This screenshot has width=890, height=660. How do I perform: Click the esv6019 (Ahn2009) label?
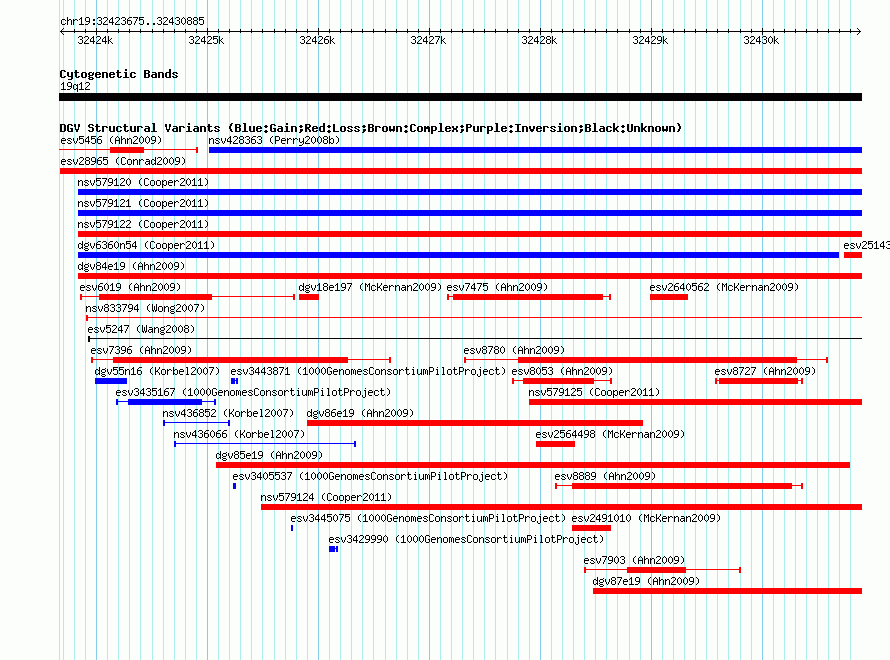[130, 287]
